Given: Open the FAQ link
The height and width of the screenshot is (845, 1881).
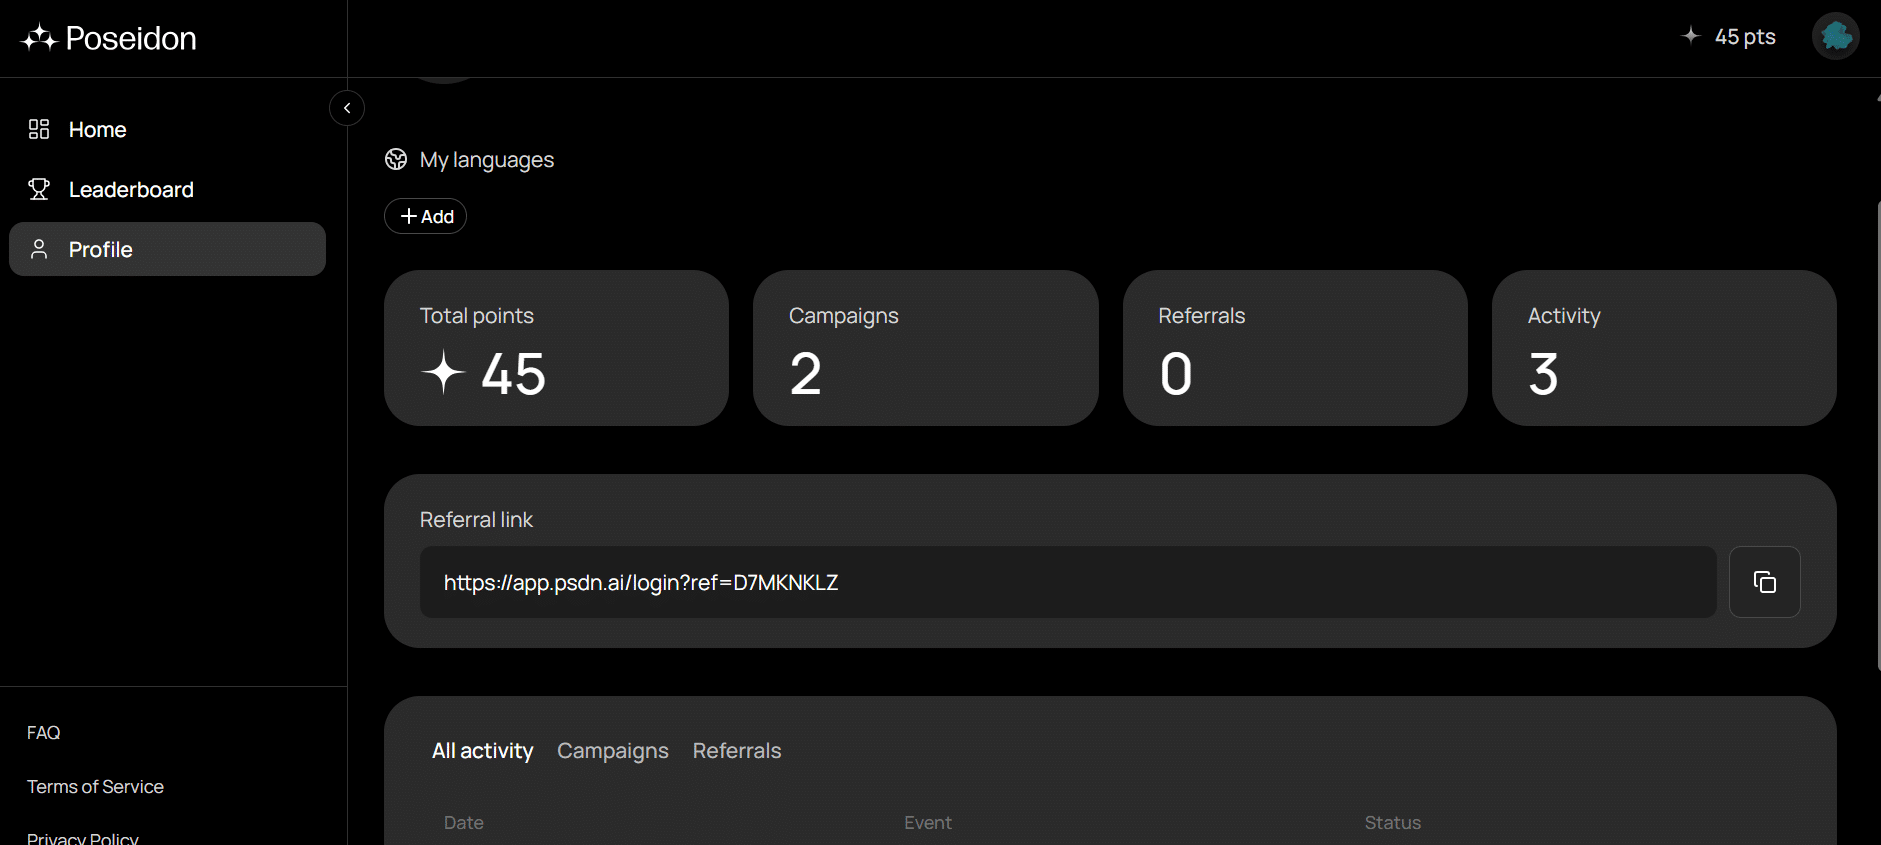Looking at the screenshot, I should click(x=44, y=733).
